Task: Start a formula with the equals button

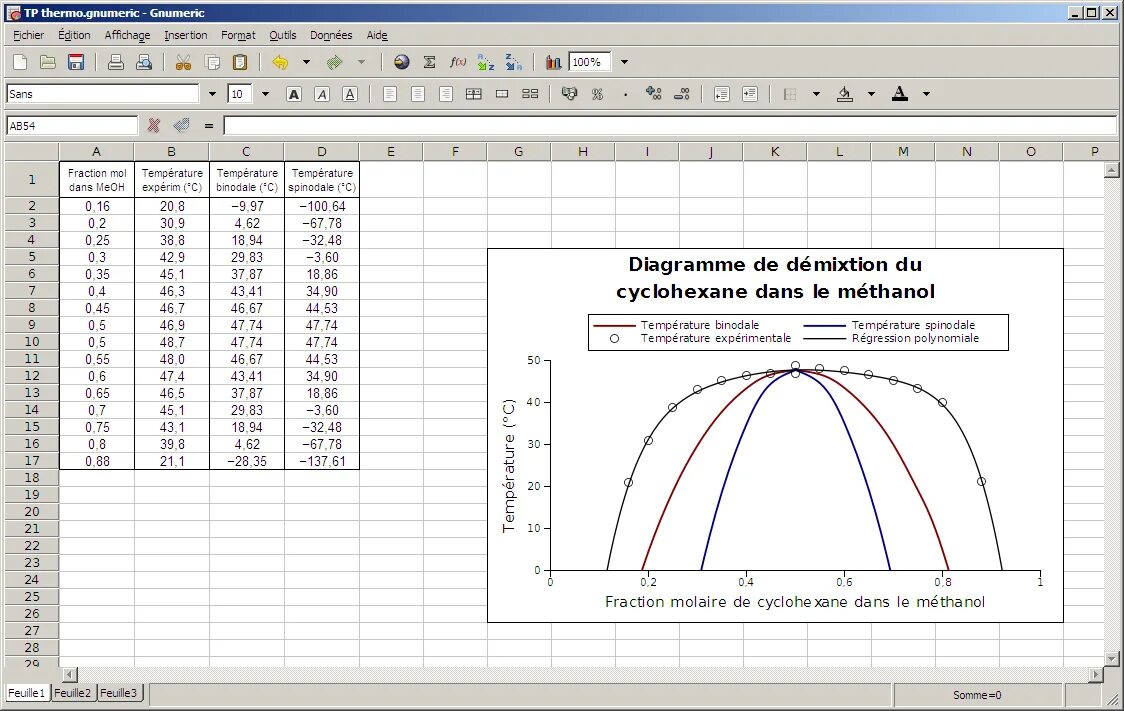Action: [209, 125]
